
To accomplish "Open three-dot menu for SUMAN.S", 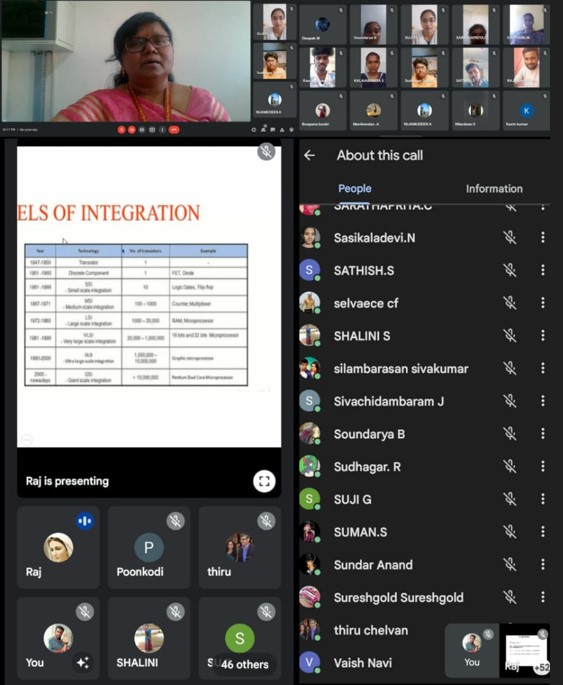I will pos(543,532).
